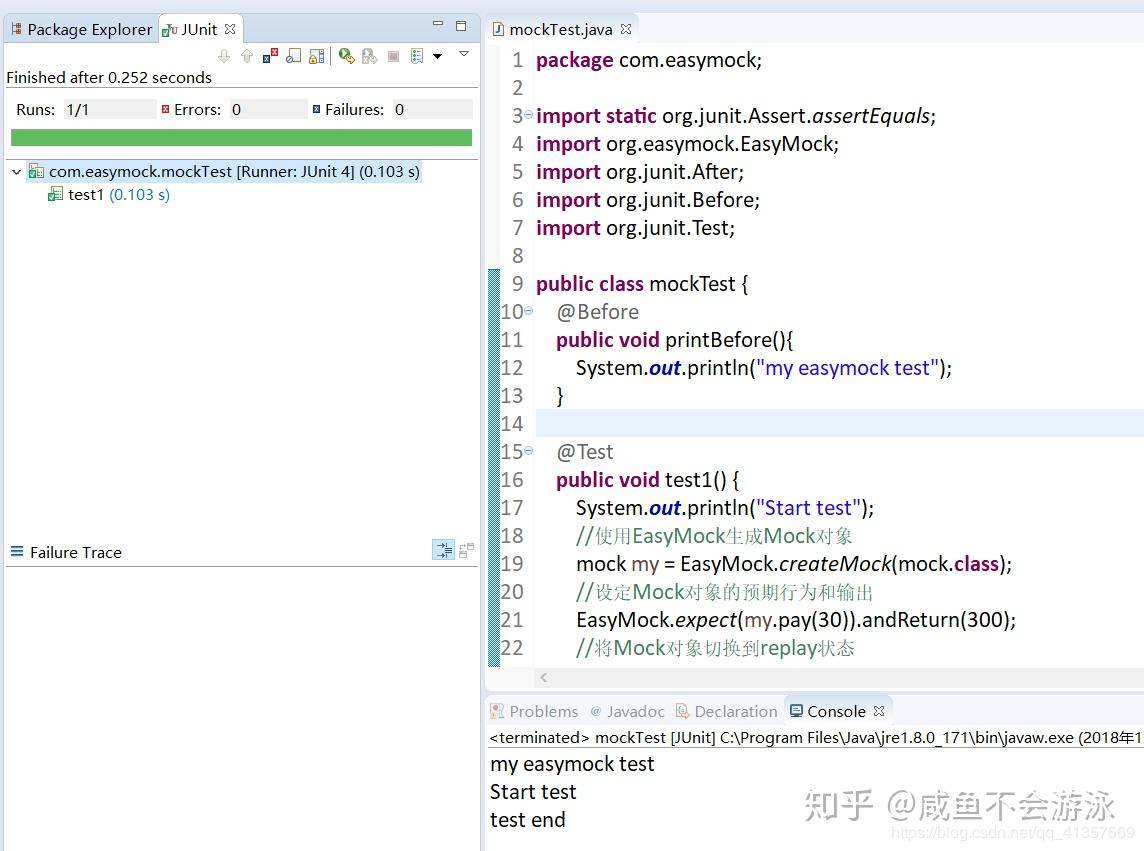1144x851 pixels.
Task: Click the Failures count label
Action: click(354, 109)
